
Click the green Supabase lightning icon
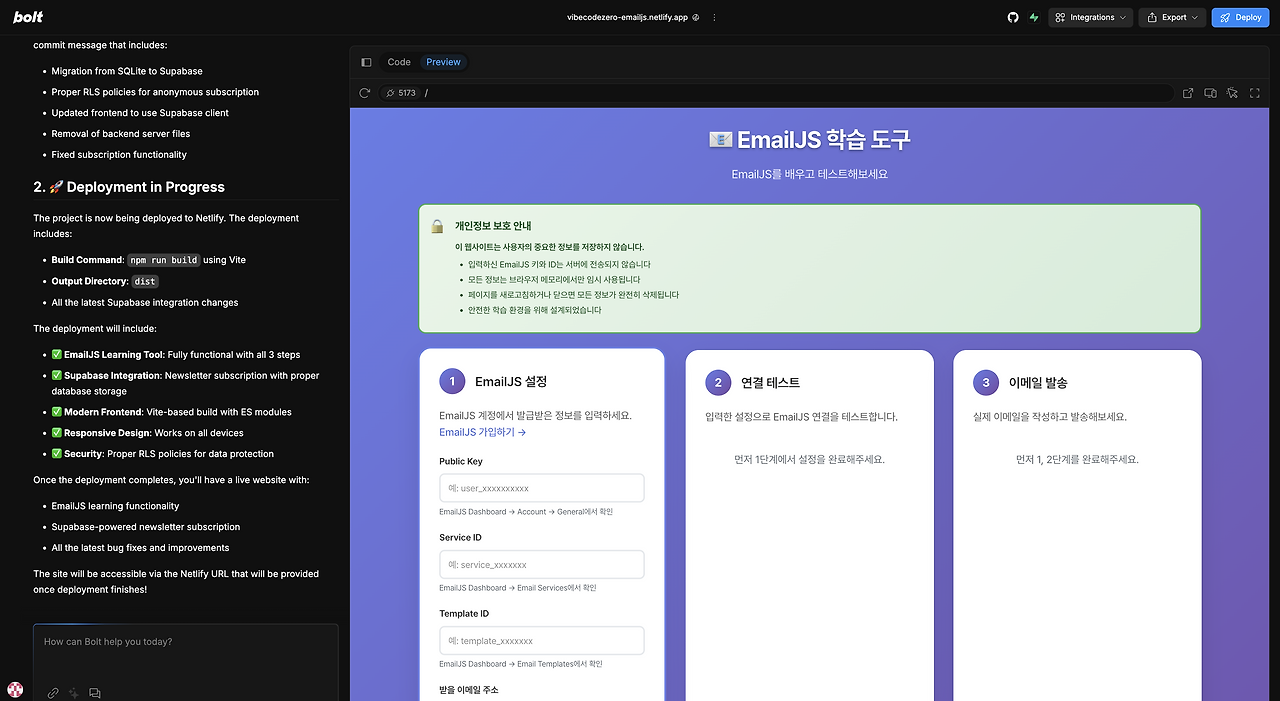pos(1034,17)
